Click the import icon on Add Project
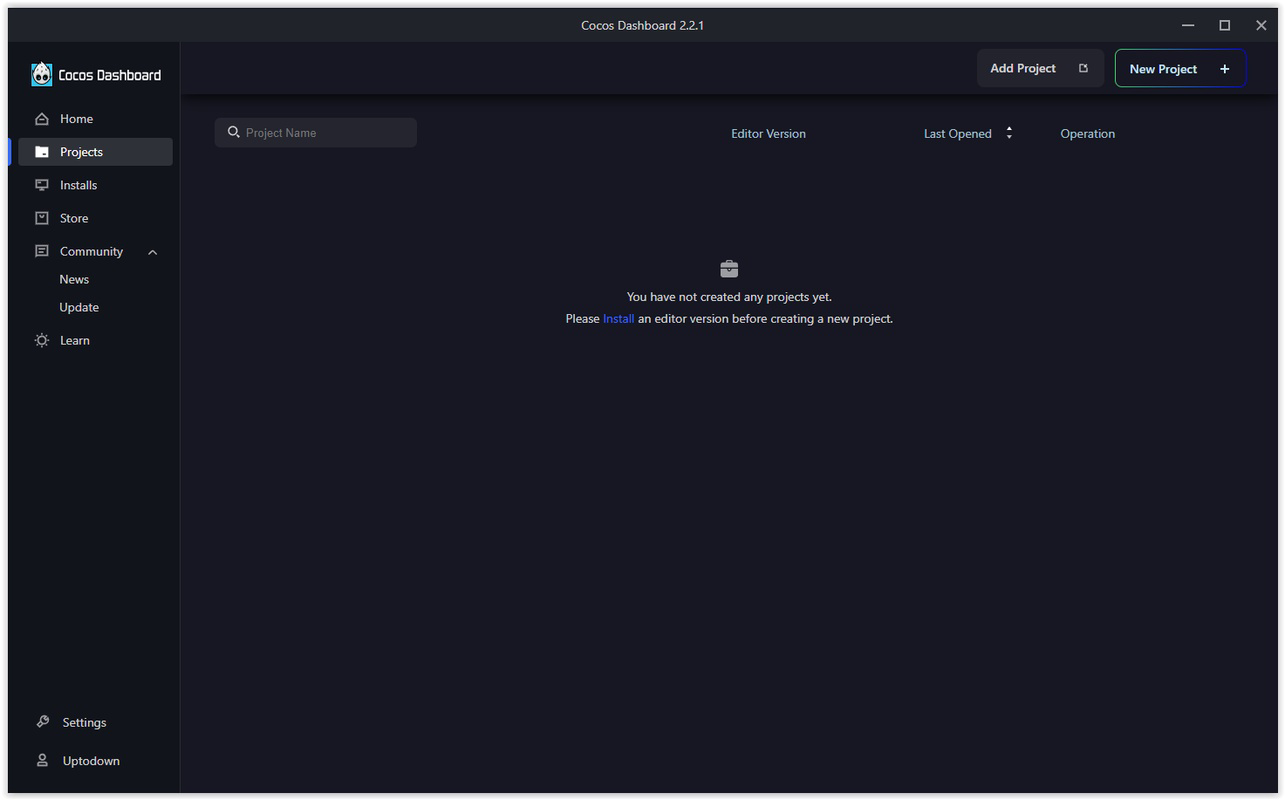 (1083, 68)
